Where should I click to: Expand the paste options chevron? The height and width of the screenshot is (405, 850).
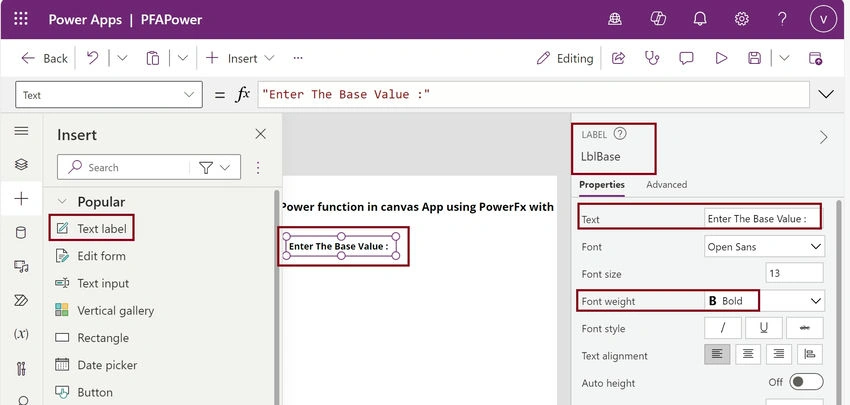(x=183, y=58)
